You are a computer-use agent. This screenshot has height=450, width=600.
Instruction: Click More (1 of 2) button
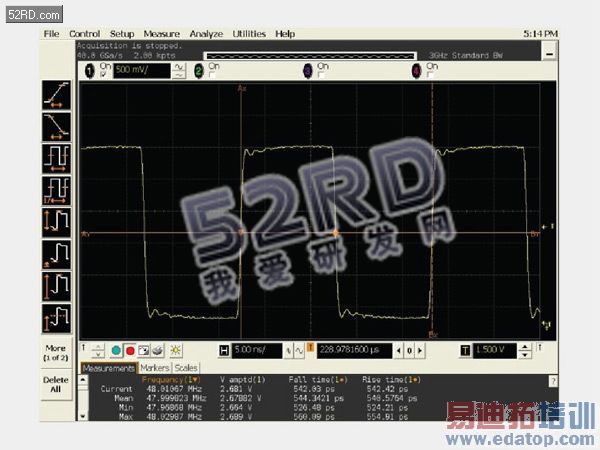tap(56, 353)
